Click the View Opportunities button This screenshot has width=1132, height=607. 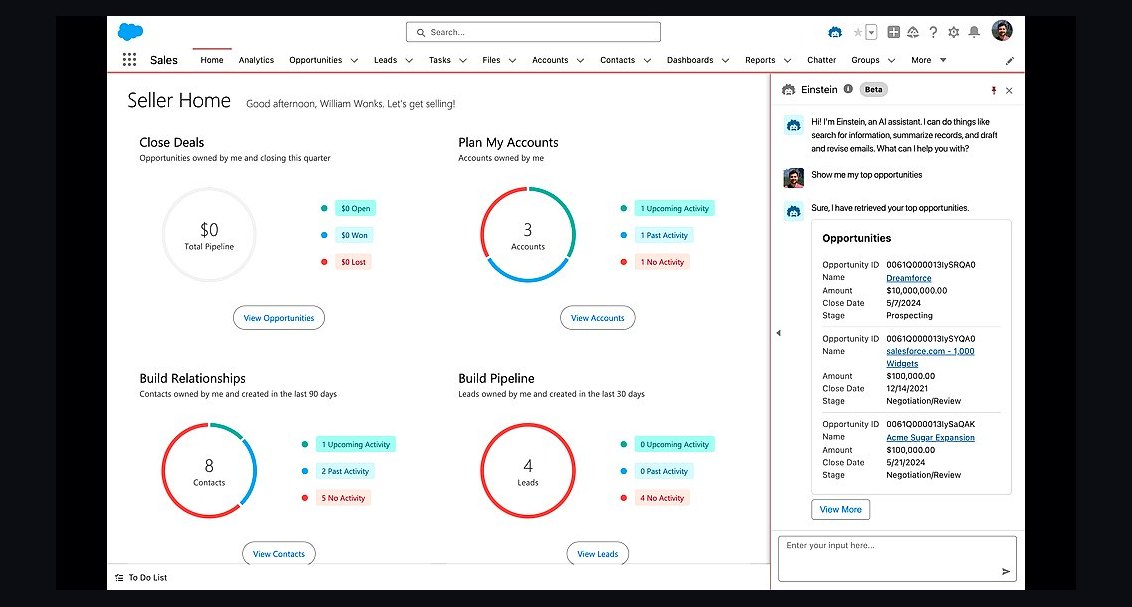[x=279, y=318]
